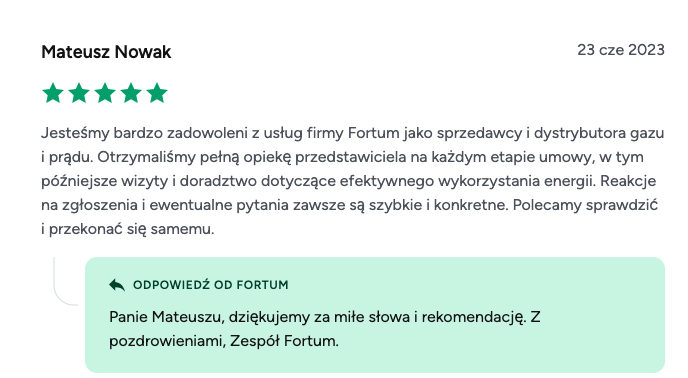The image size is (688, 378).
Task: Click the line about zgłoszenia i ewentualne pytania
Action: point(349,205)
